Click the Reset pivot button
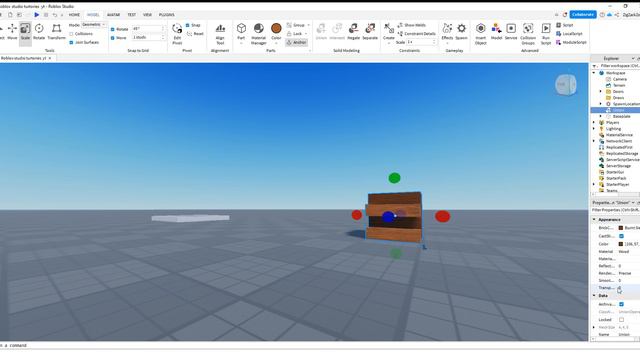 pos(196,34)
